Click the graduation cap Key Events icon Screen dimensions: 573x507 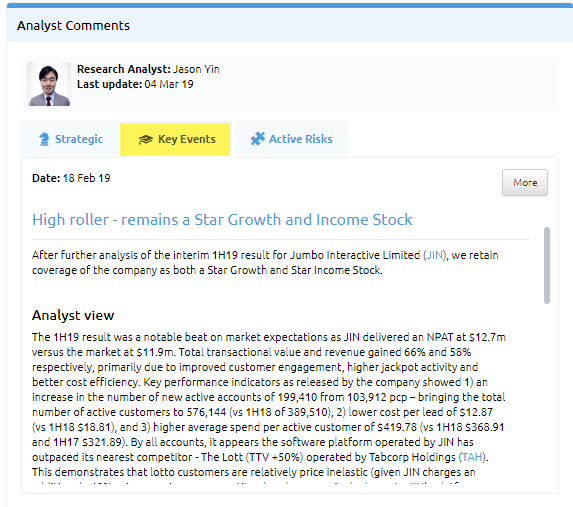[145, 139]
